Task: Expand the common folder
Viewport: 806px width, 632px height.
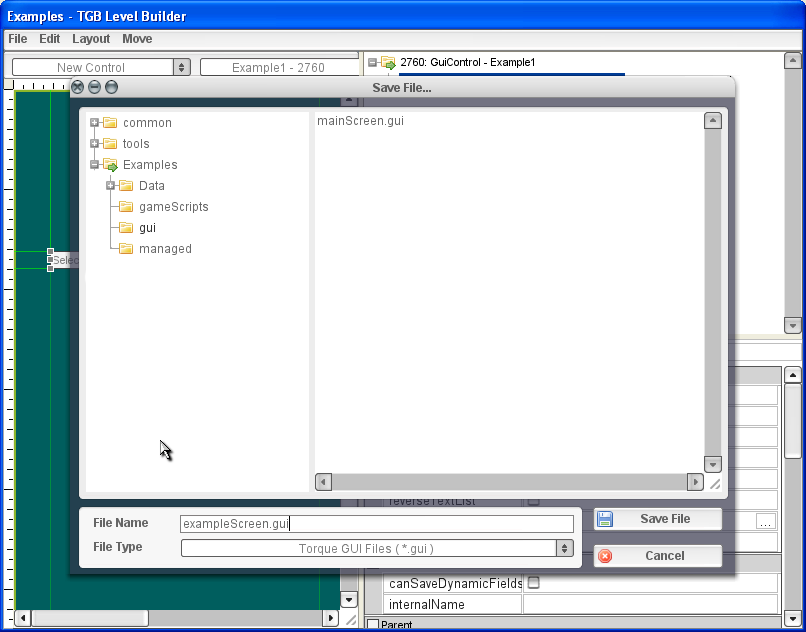Action: [94, 122]
